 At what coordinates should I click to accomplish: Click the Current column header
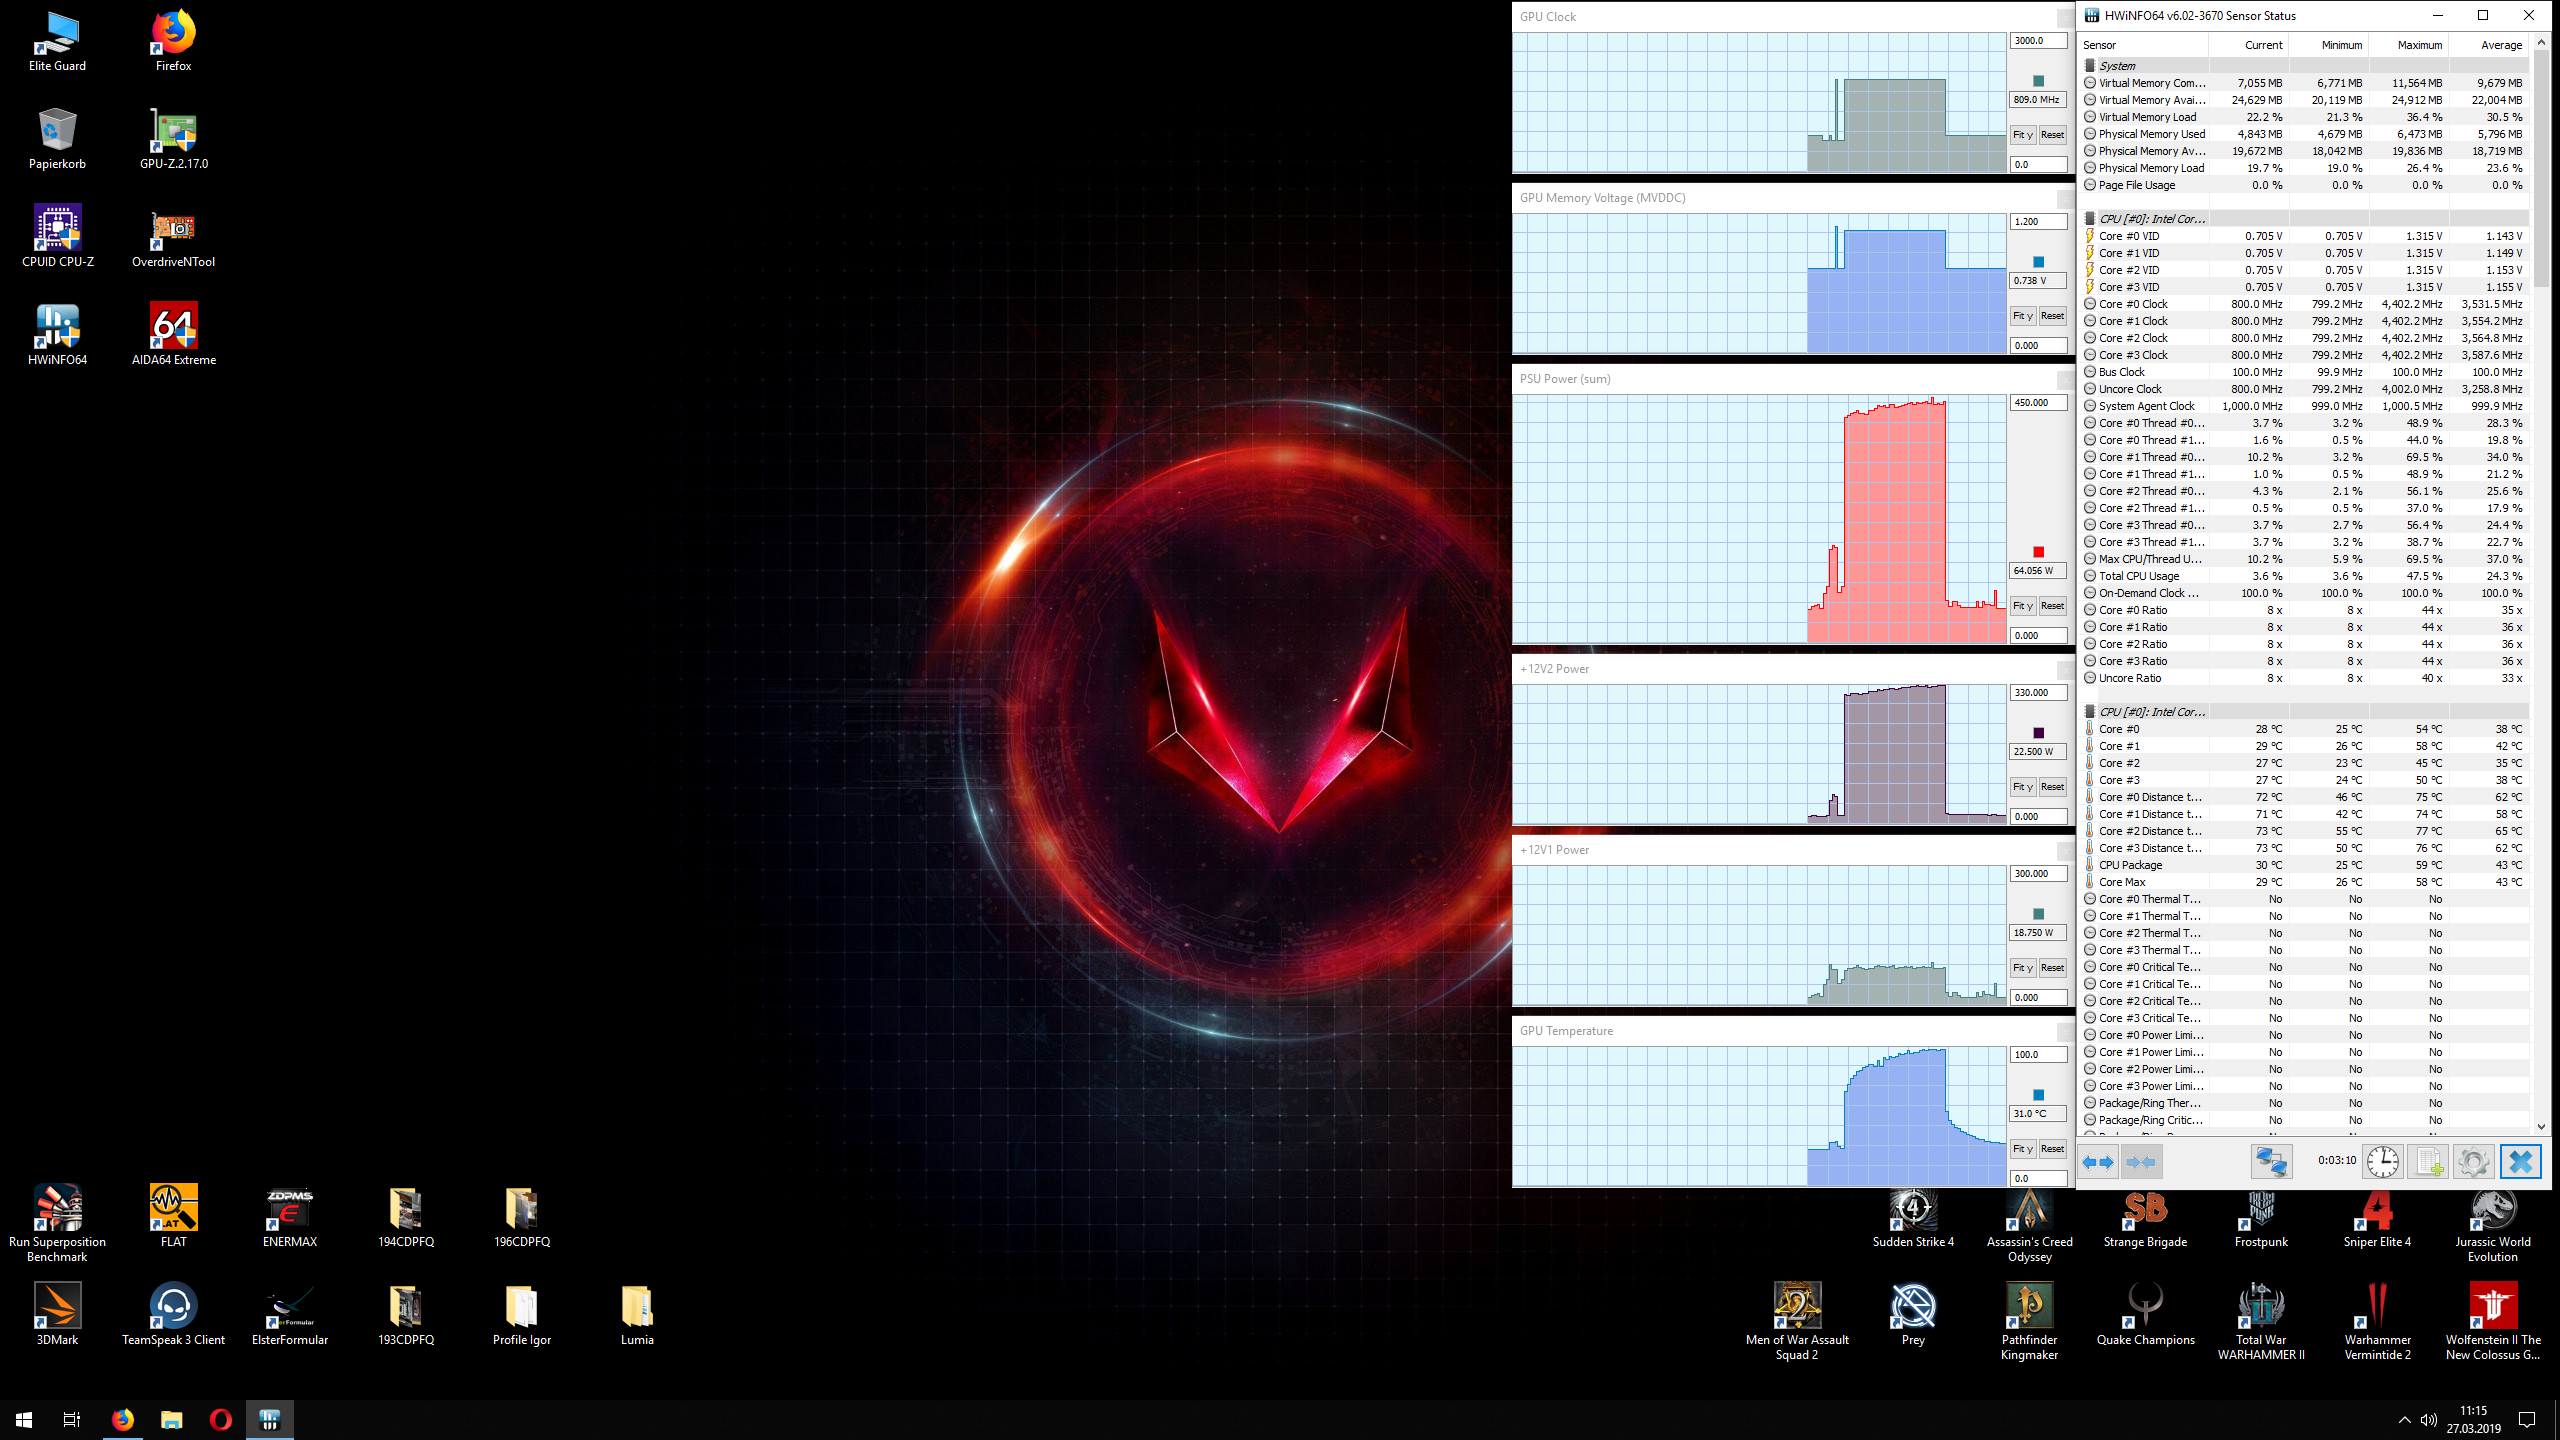pos(2250,45)
